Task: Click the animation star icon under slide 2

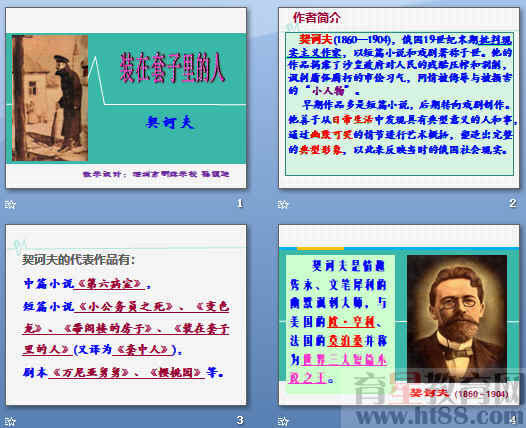Action: 283,204
